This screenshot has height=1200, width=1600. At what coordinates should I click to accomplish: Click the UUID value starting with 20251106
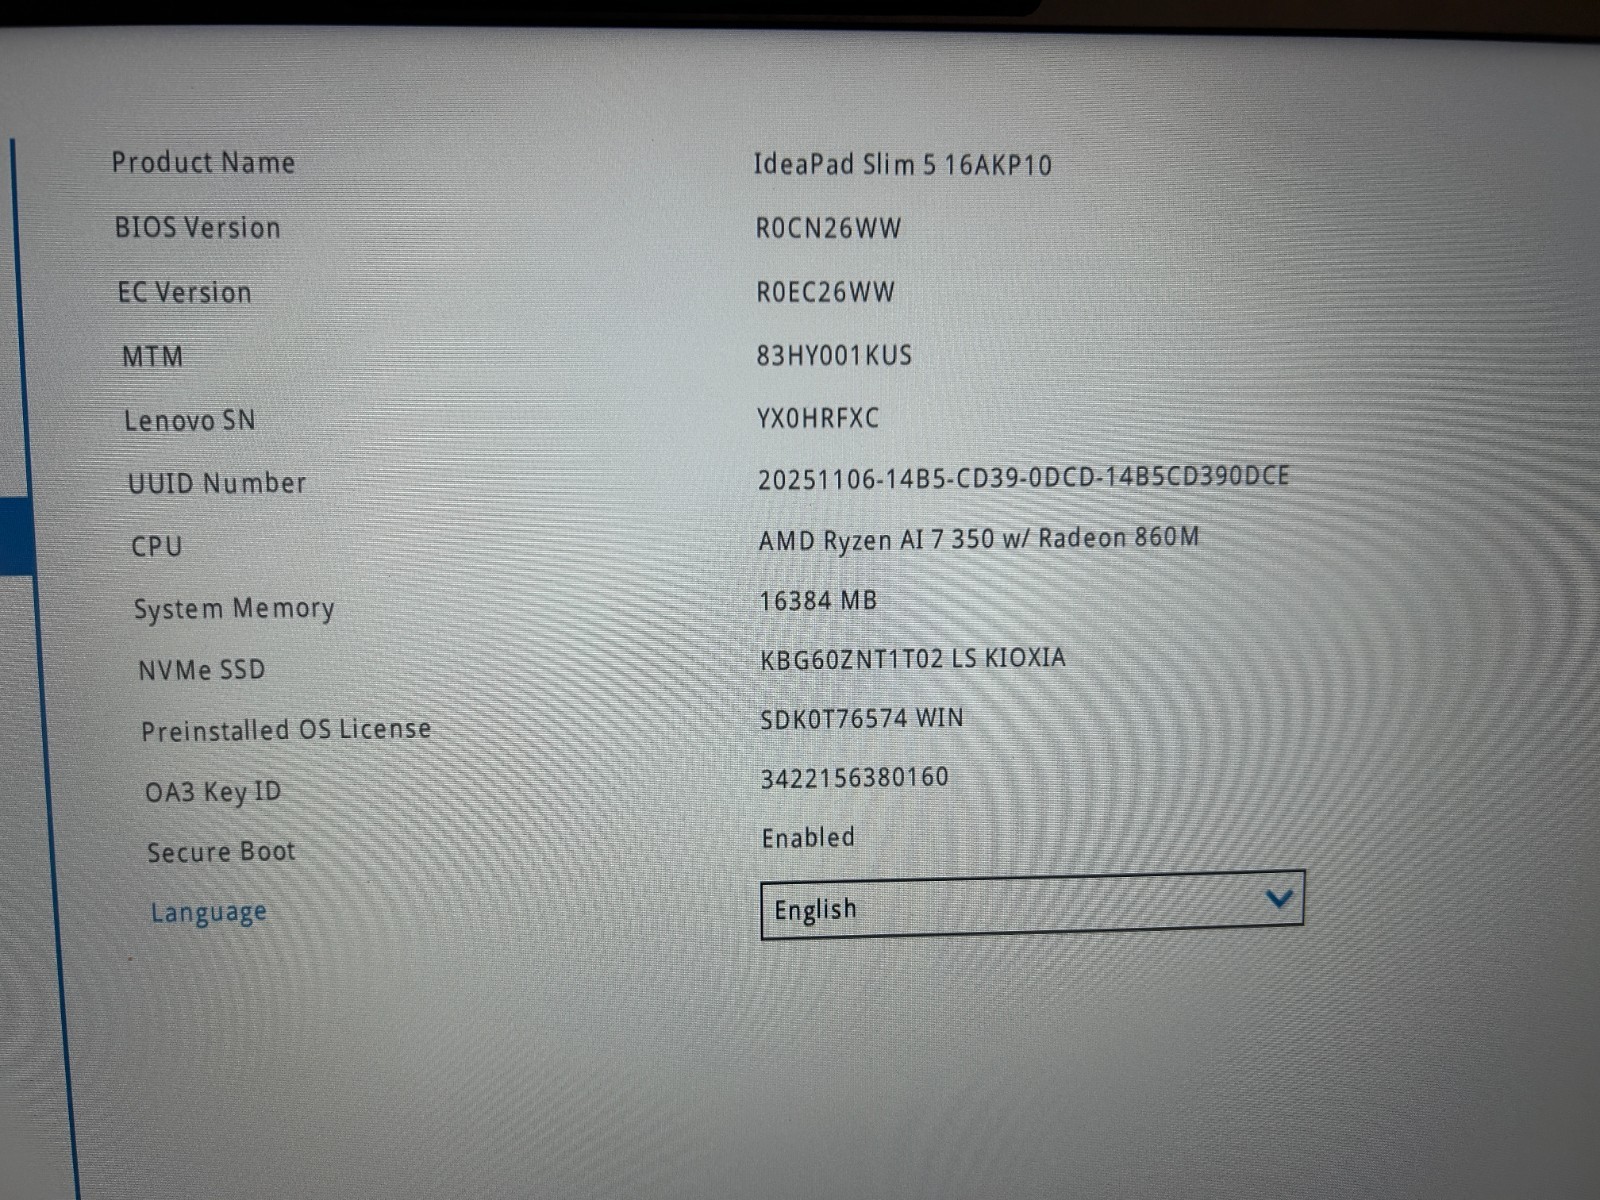[x=1023, y=477]
